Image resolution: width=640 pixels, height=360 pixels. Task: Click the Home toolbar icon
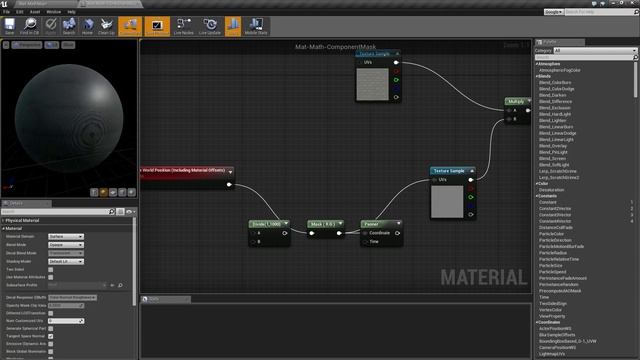click(x=87, y=26)
